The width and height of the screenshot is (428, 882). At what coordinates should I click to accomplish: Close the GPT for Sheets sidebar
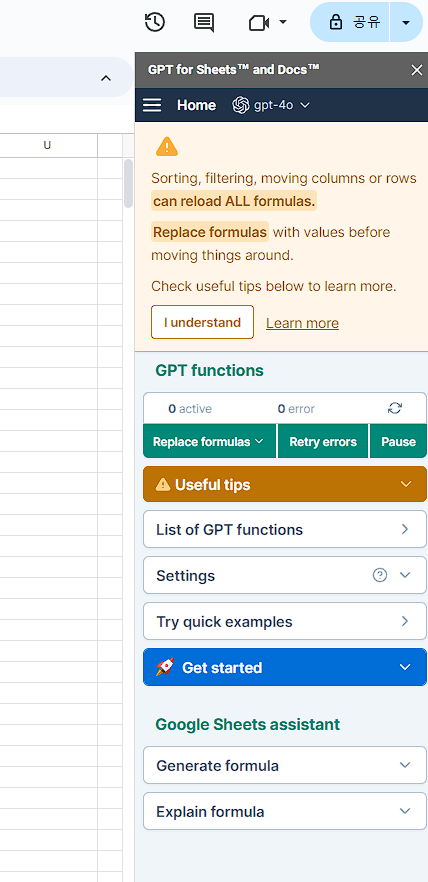coord(417,70)
